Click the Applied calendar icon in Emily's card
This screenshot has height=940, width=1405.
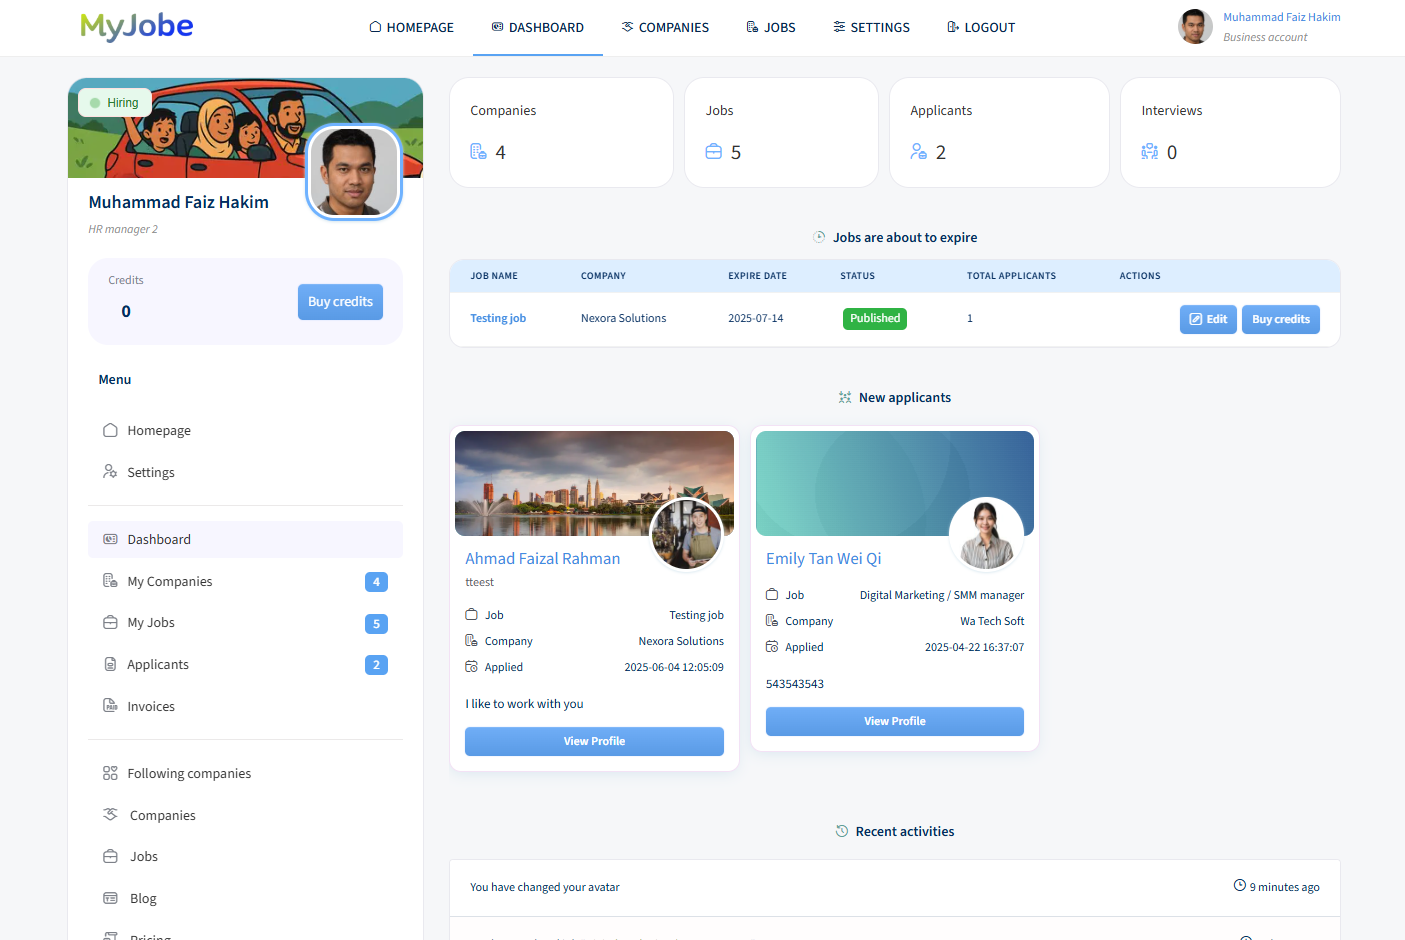click(772, 646)
